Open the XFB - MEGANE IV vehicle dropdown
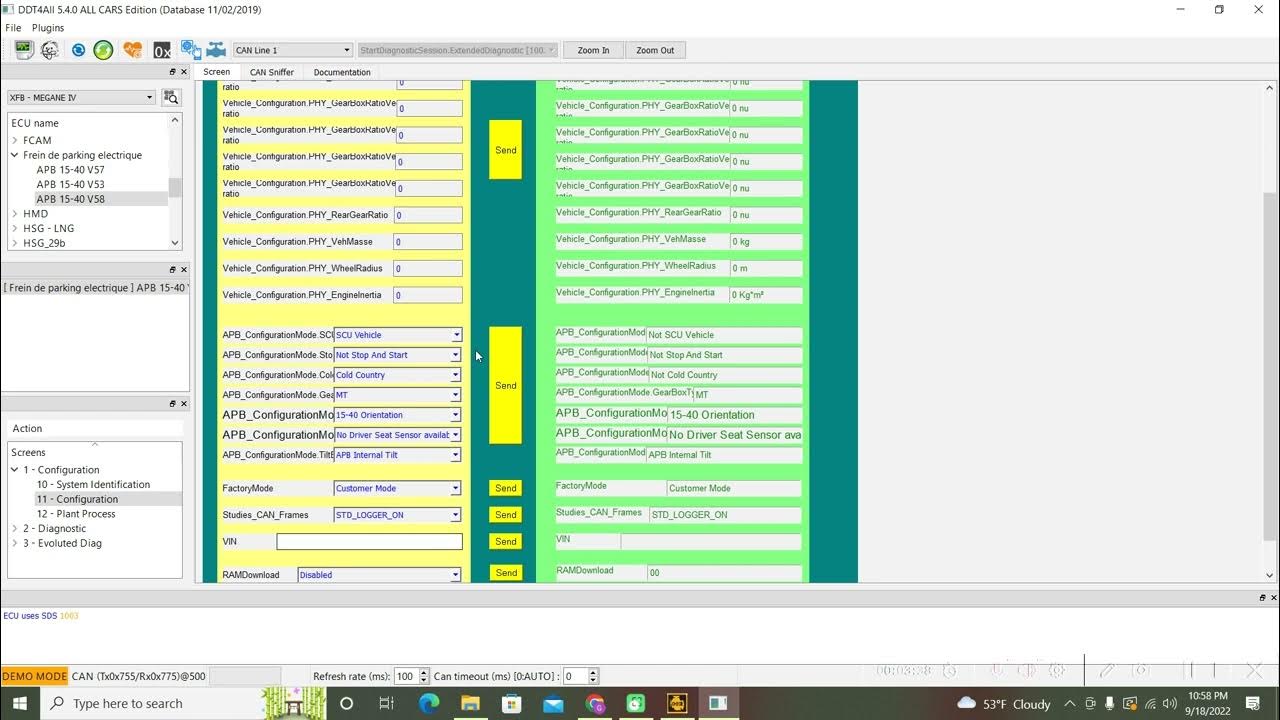Image resolution: width=1280 pixels, height=720 pixels. pos(81,97)
